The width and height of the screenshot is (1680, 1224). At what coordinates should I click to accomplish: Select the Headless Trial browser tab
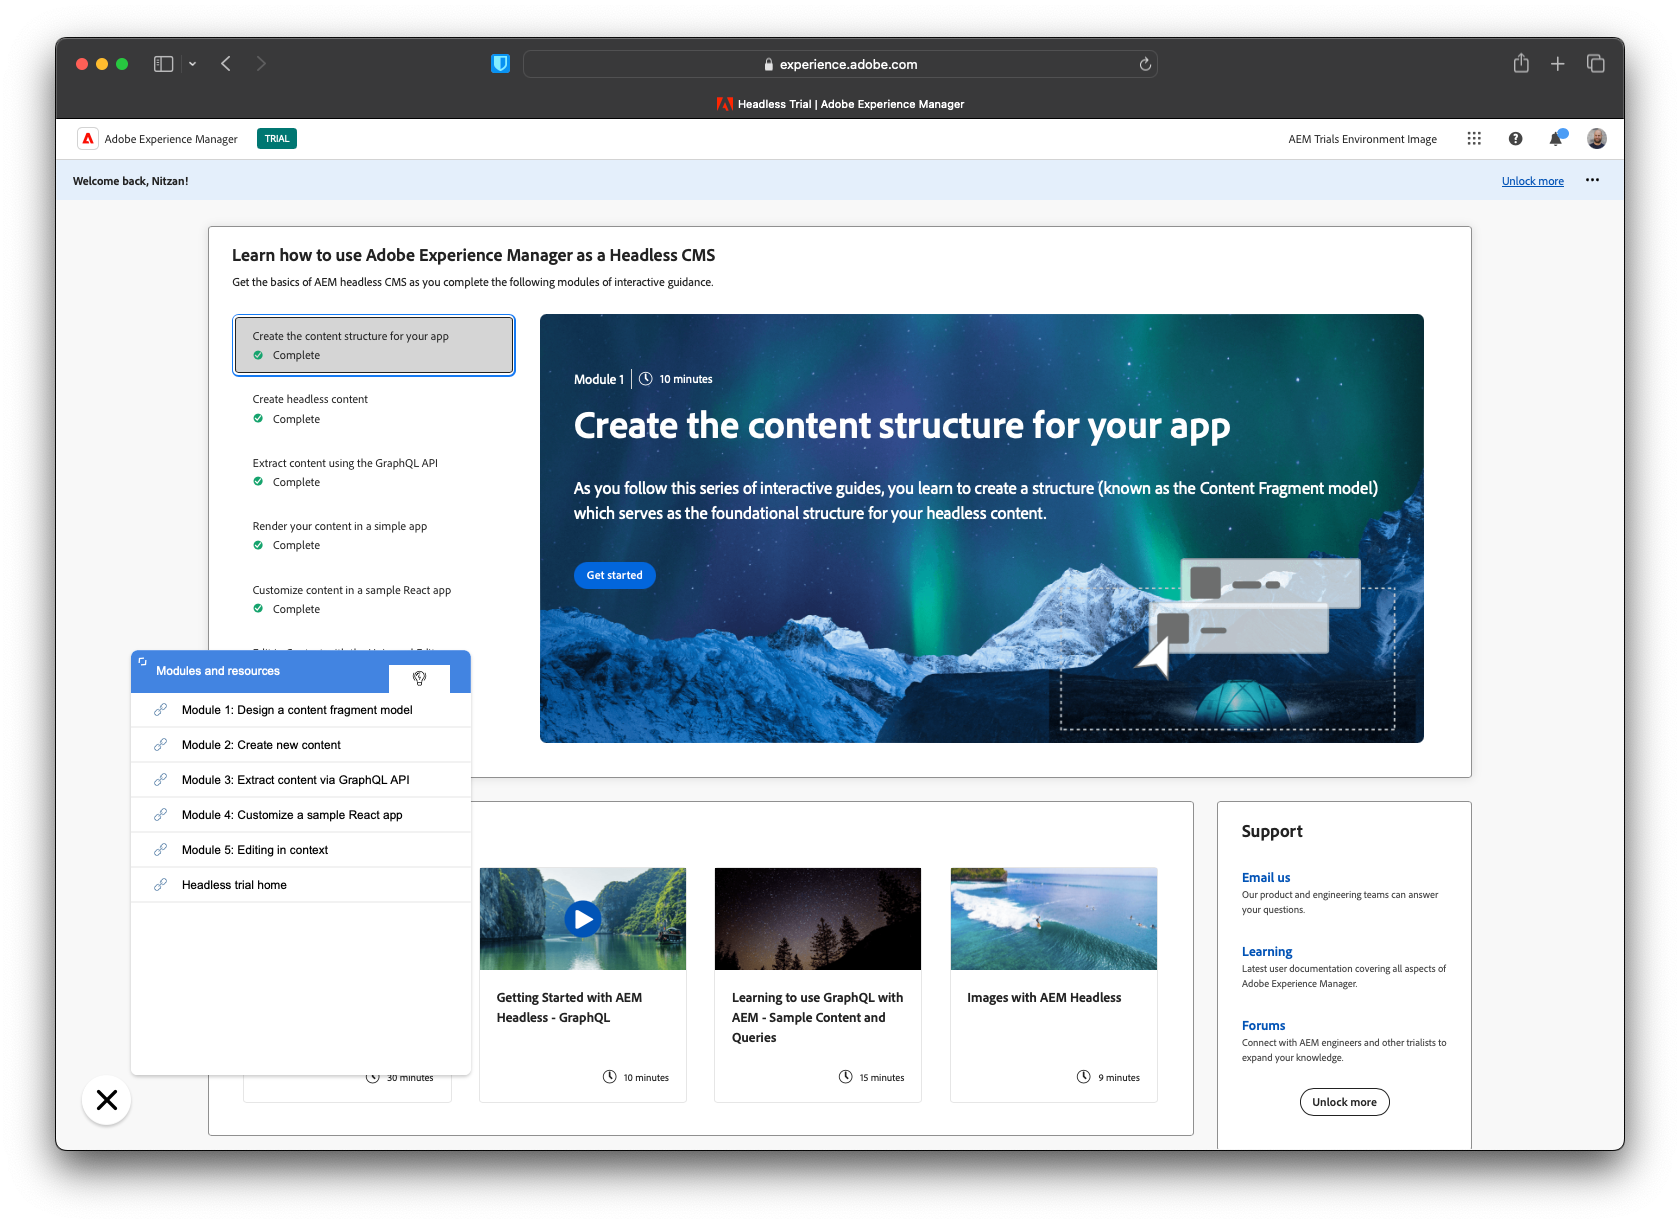[840, 104]
